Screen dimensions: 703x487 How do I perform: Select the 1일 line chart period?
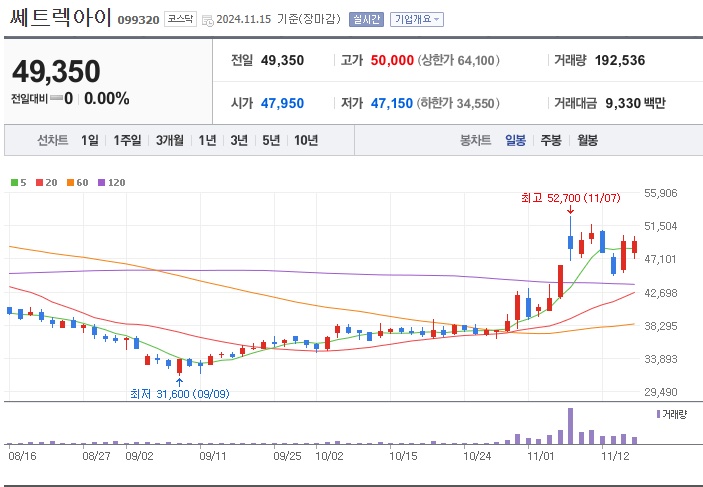[x=90, y=140]
